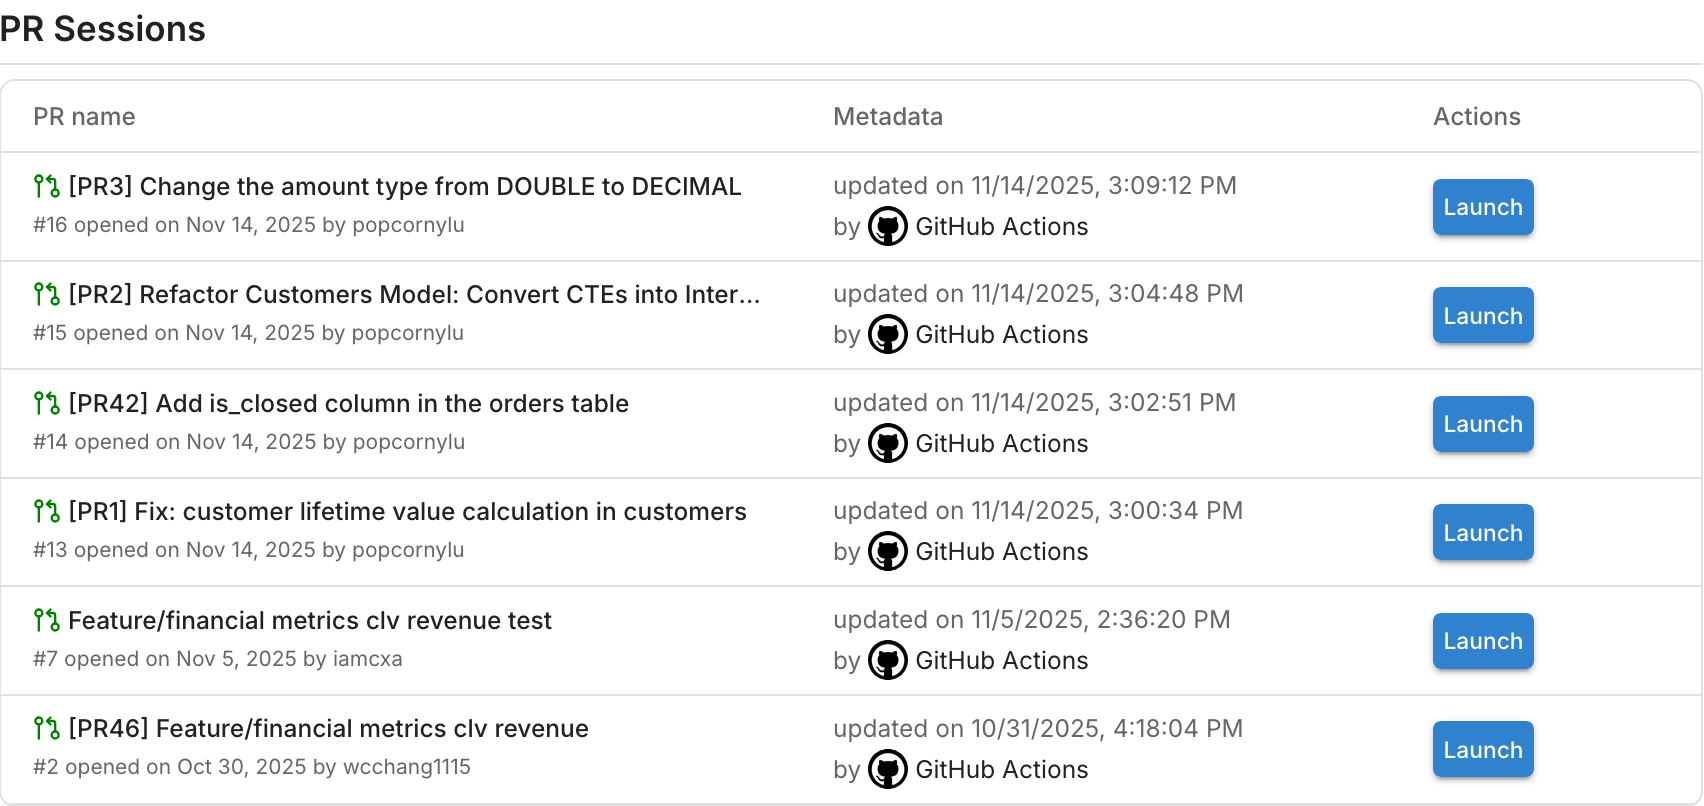Click pull request icon beside PR46 financial metrics
The width and height of the screenshot is (1704, 806).
[x=47, y=728]
